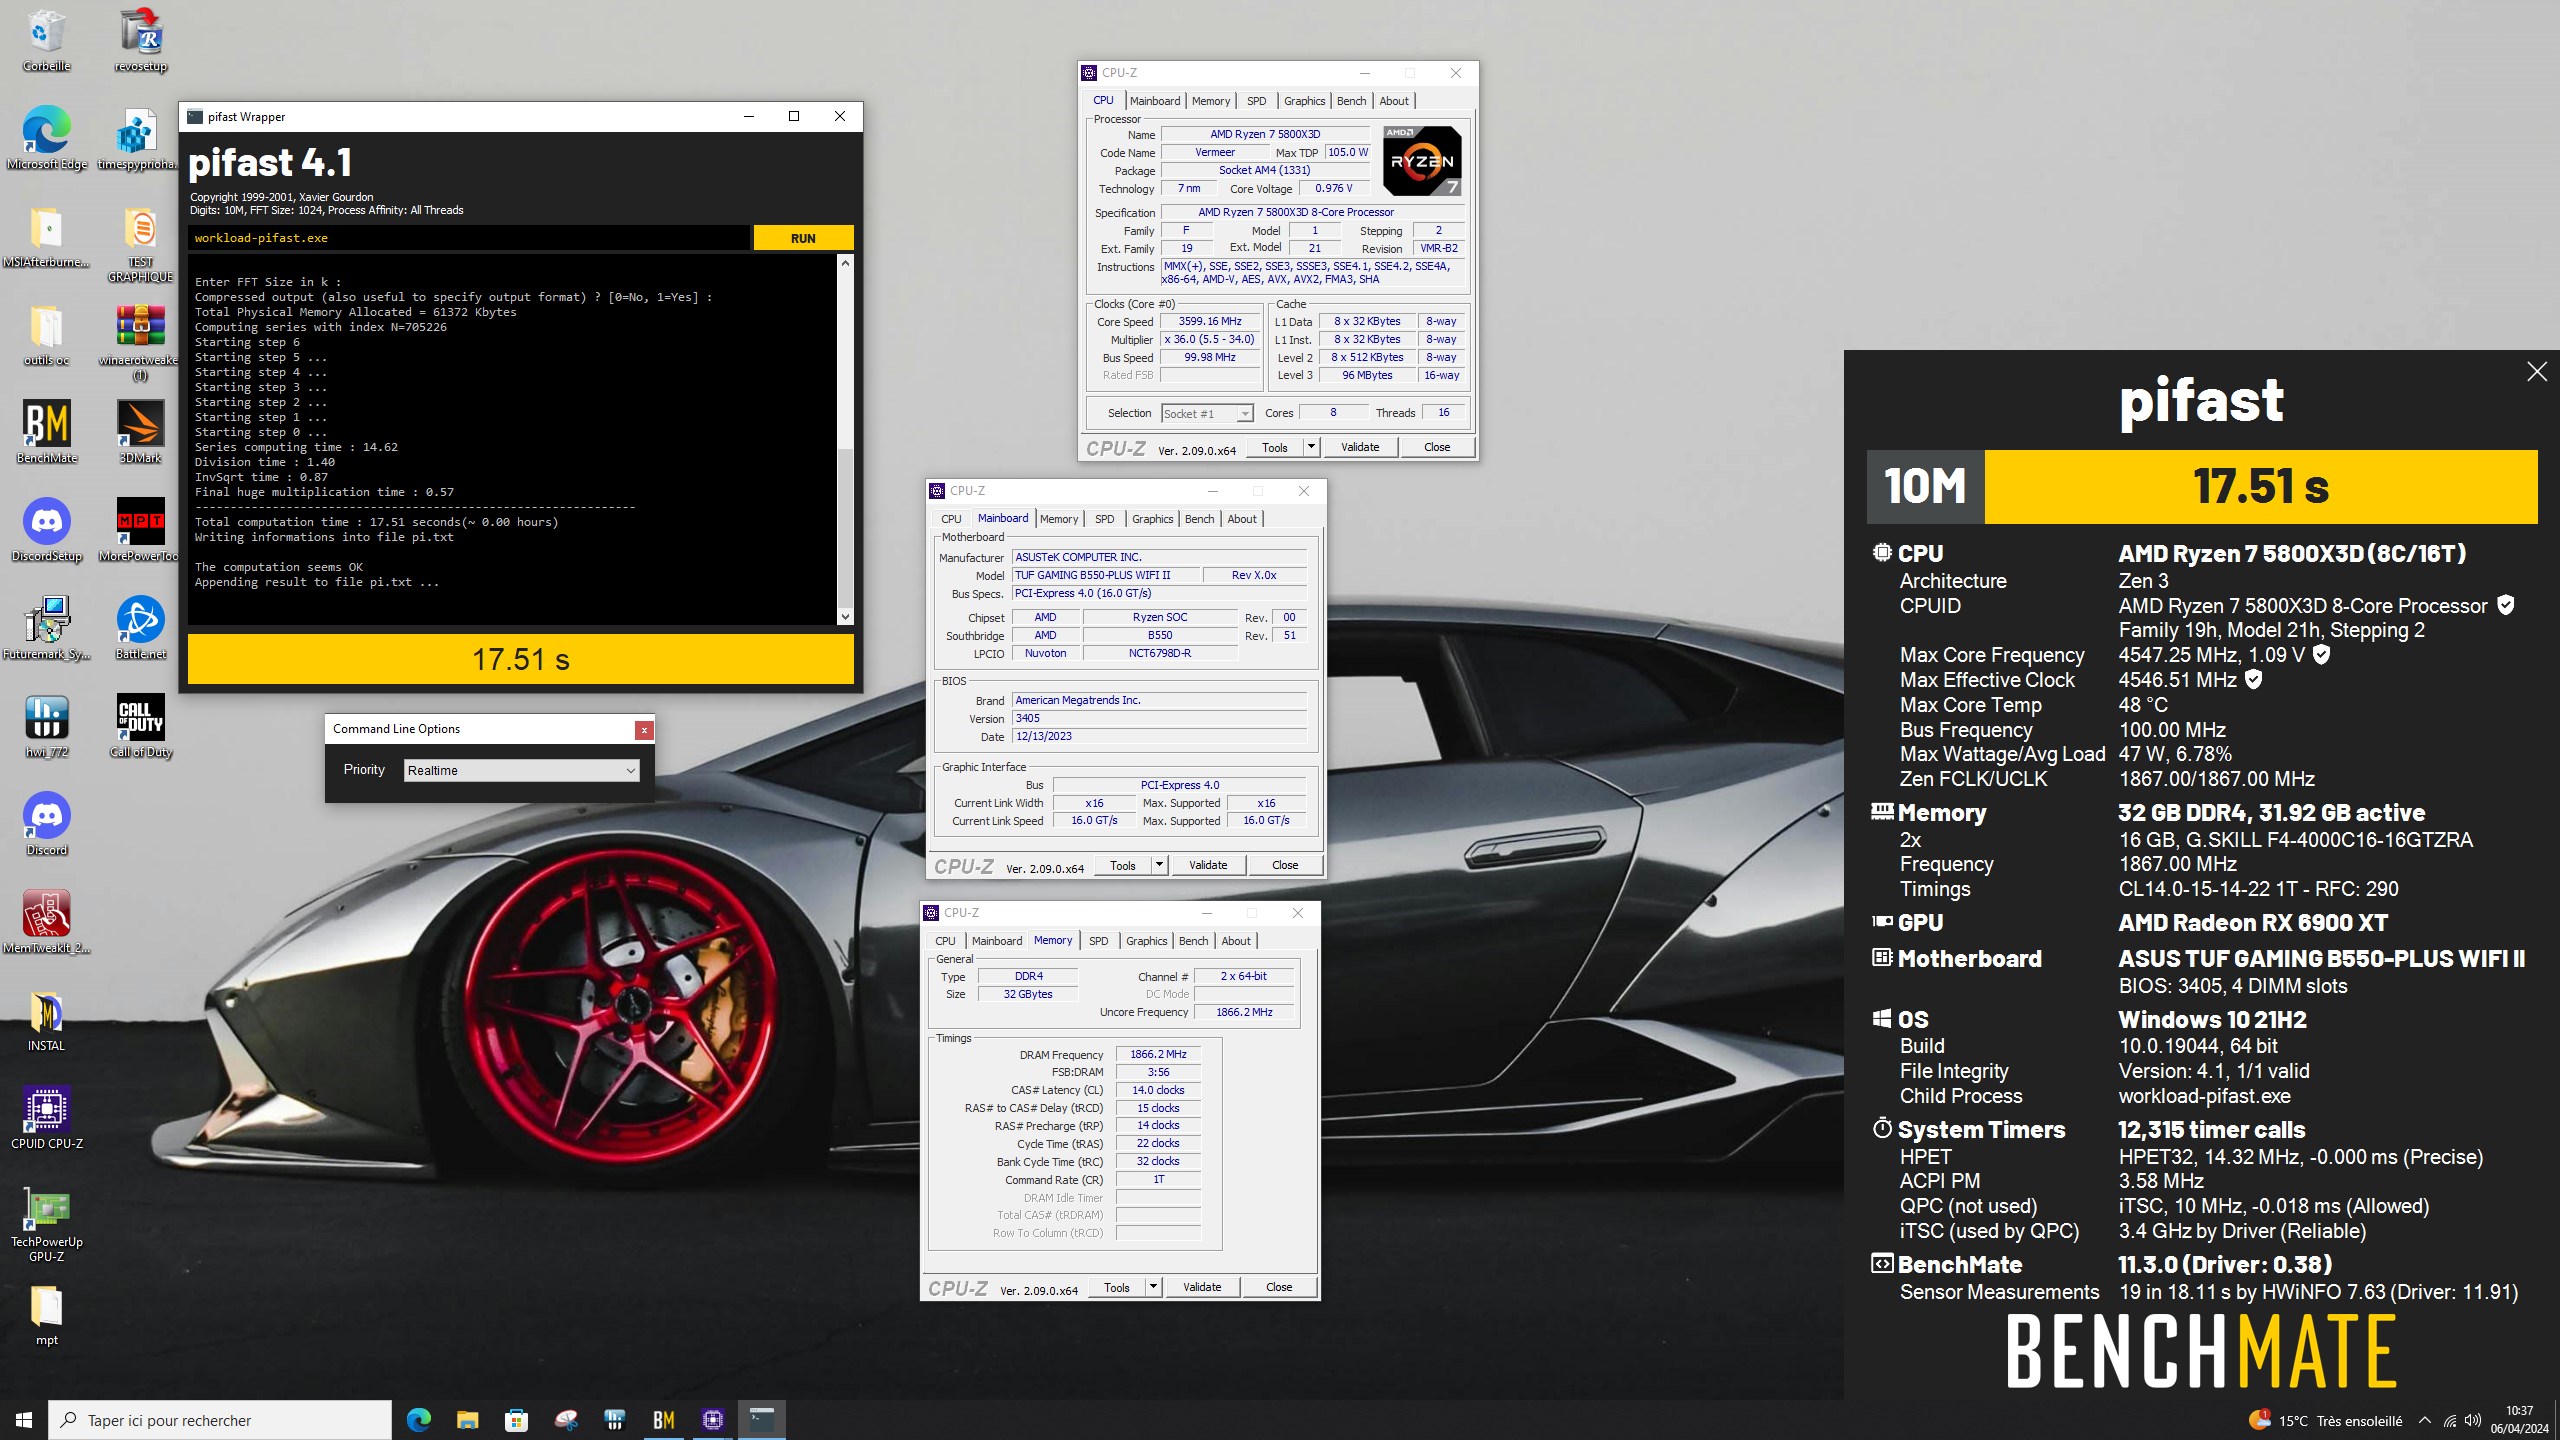2560x1440 pixels.
Task: Select Graphics tab in CPU-Z Mainboard window
Action: [1152, 519]
